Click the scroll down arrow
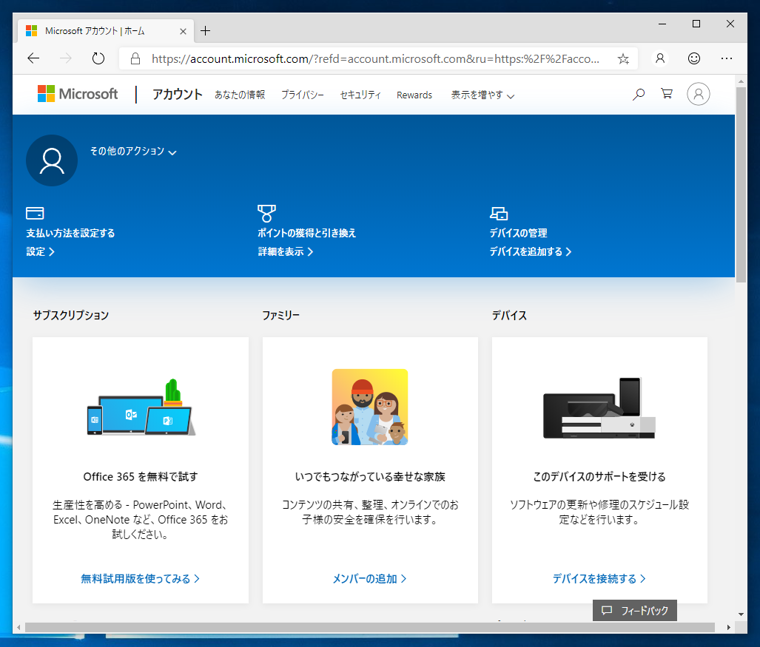Screen dimensions: 760x647 pyautogui.click(x=741, y=614)
